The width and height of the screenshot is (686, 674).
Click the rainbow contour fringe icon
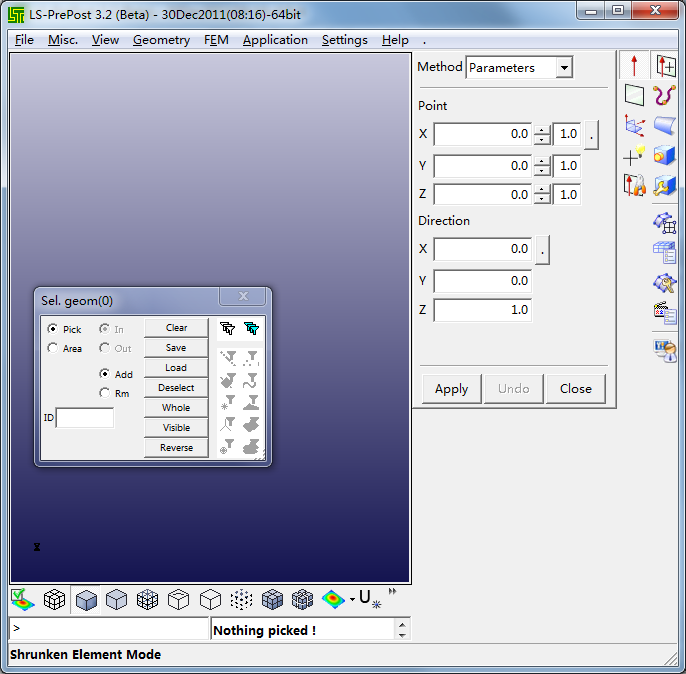point(333,599)
